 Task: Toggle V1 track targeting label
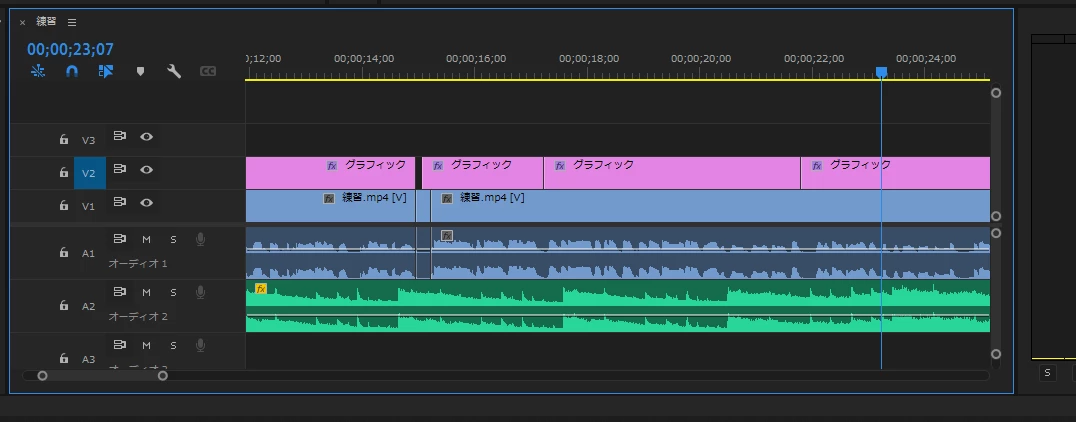89,206
